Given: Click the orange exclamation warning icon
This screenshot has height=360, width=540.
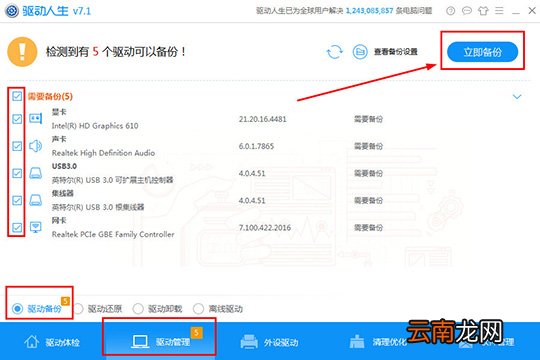Looking at the screenshot, I should [x=22, y=52].
